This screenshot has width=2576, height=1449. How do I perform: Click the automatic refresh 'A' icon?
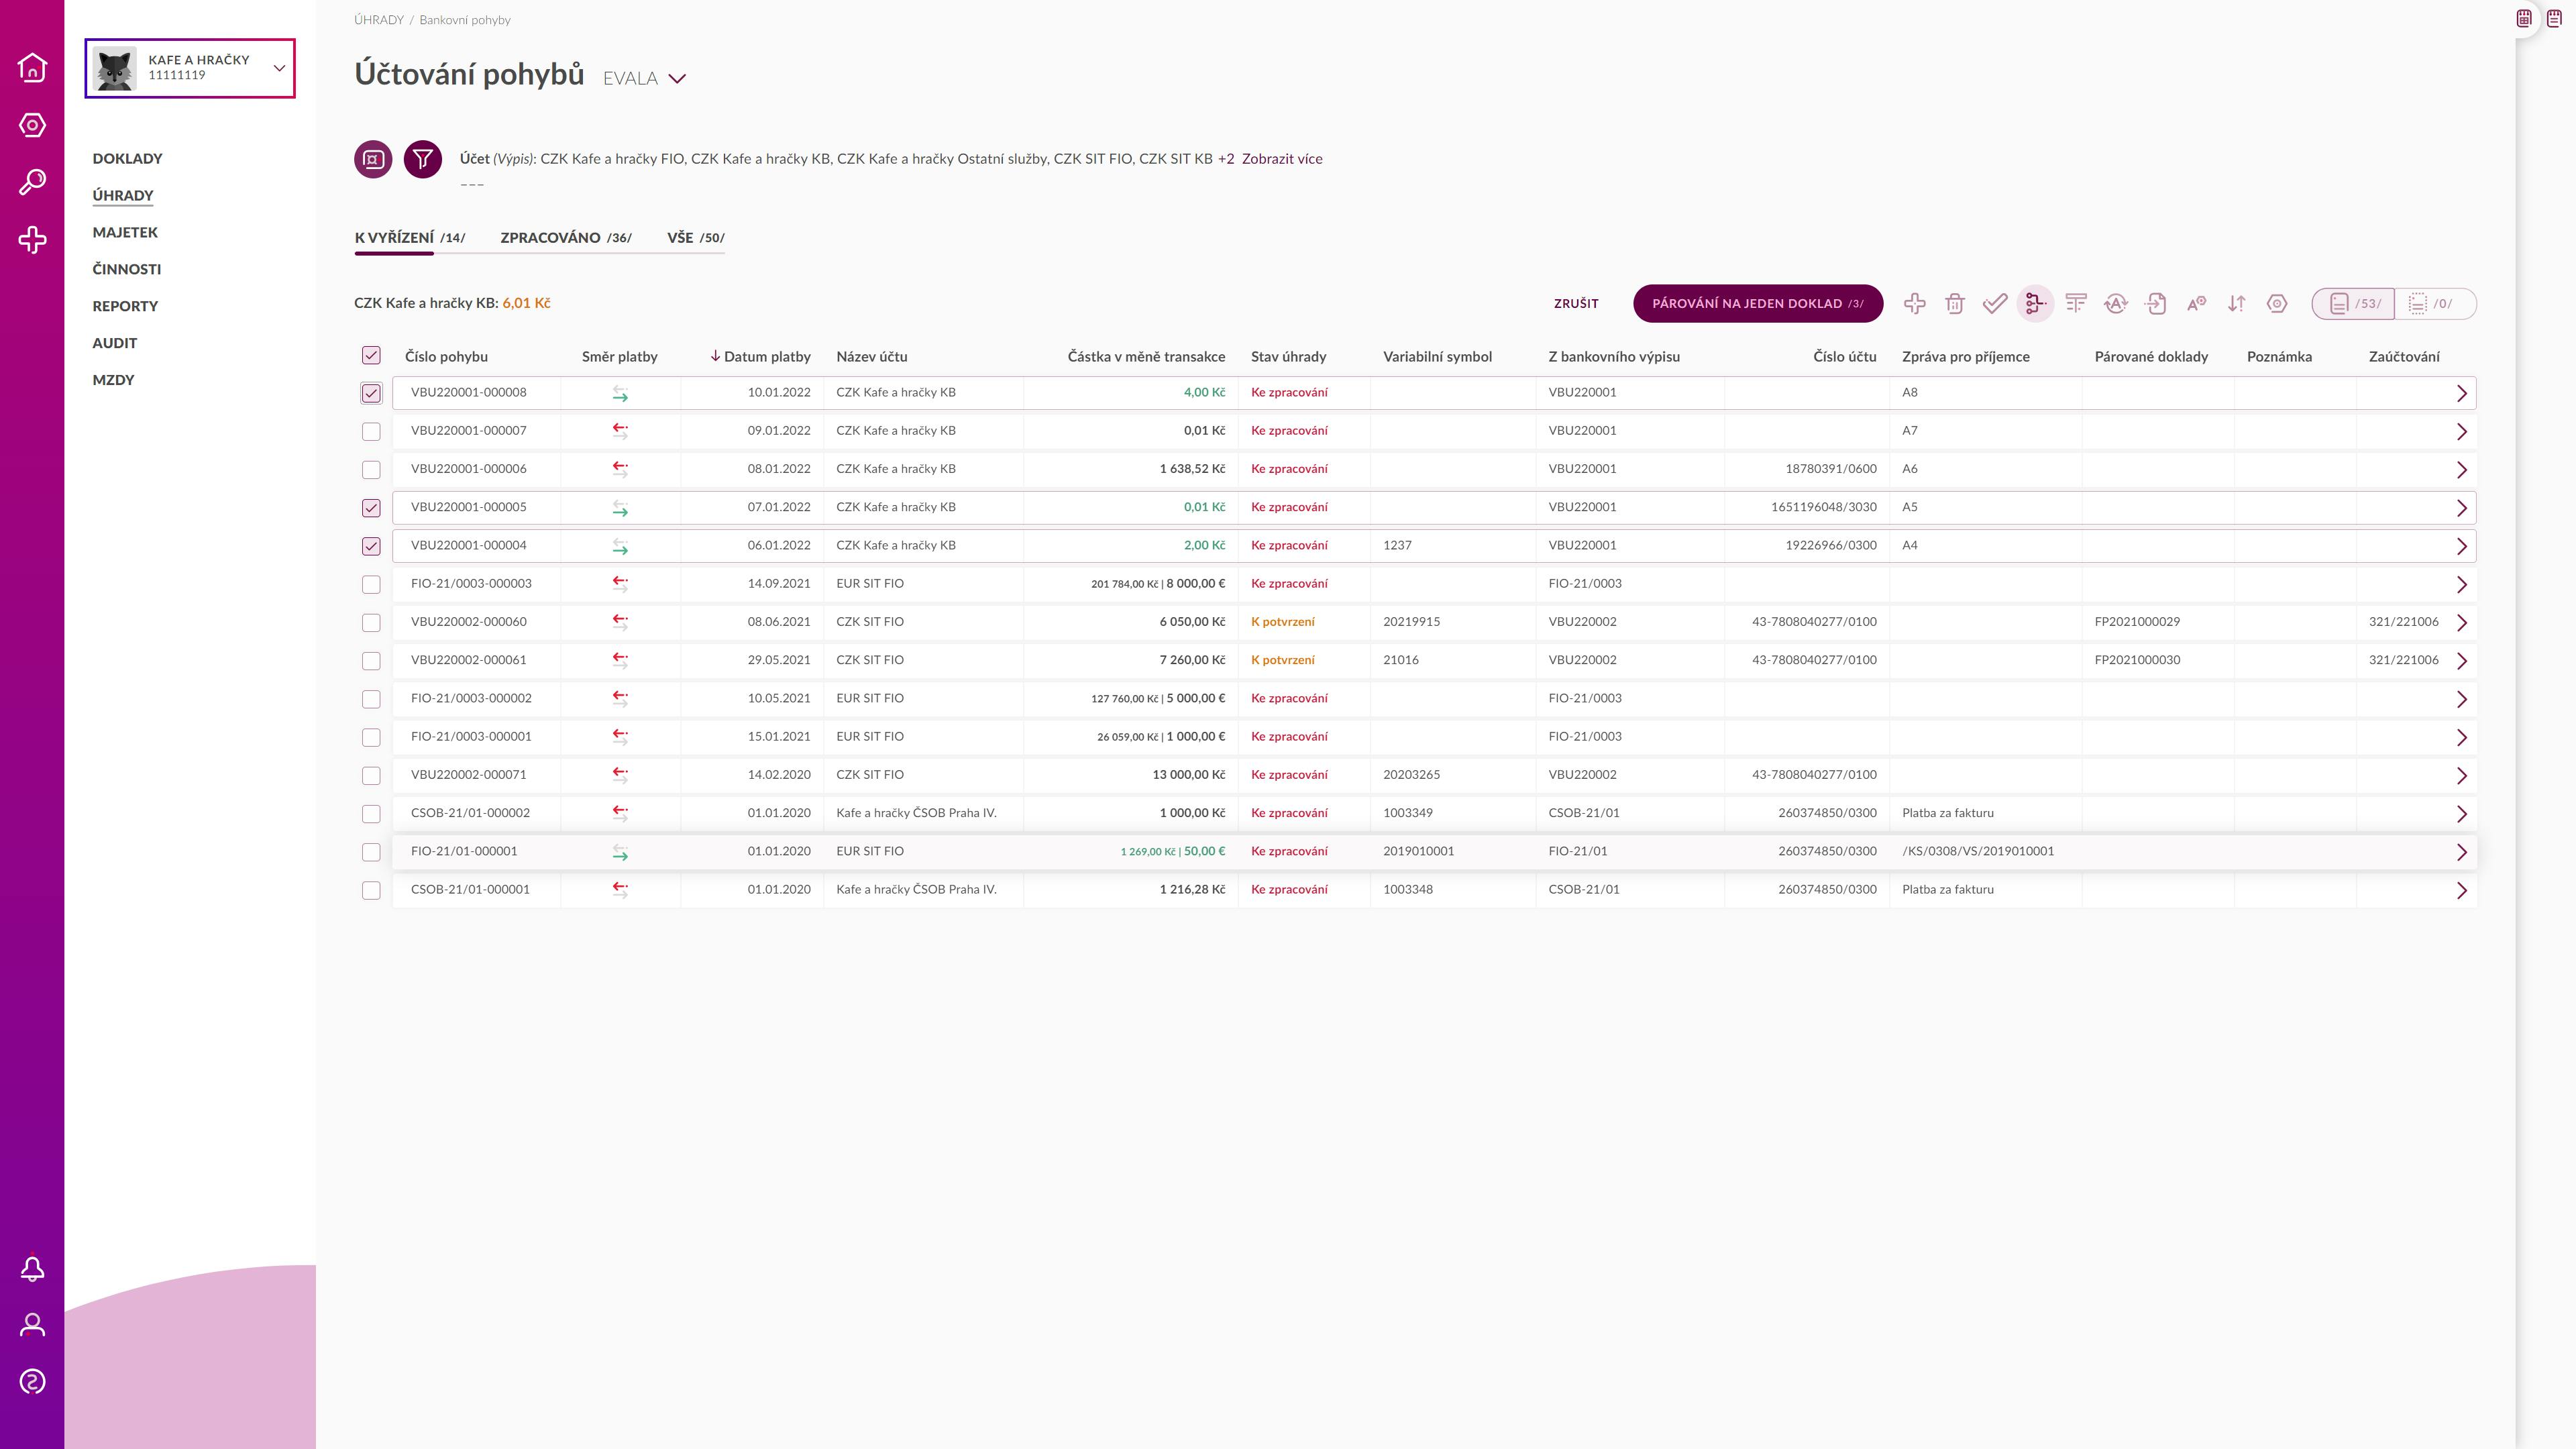pyautogui.click(x=2116, y=303)
